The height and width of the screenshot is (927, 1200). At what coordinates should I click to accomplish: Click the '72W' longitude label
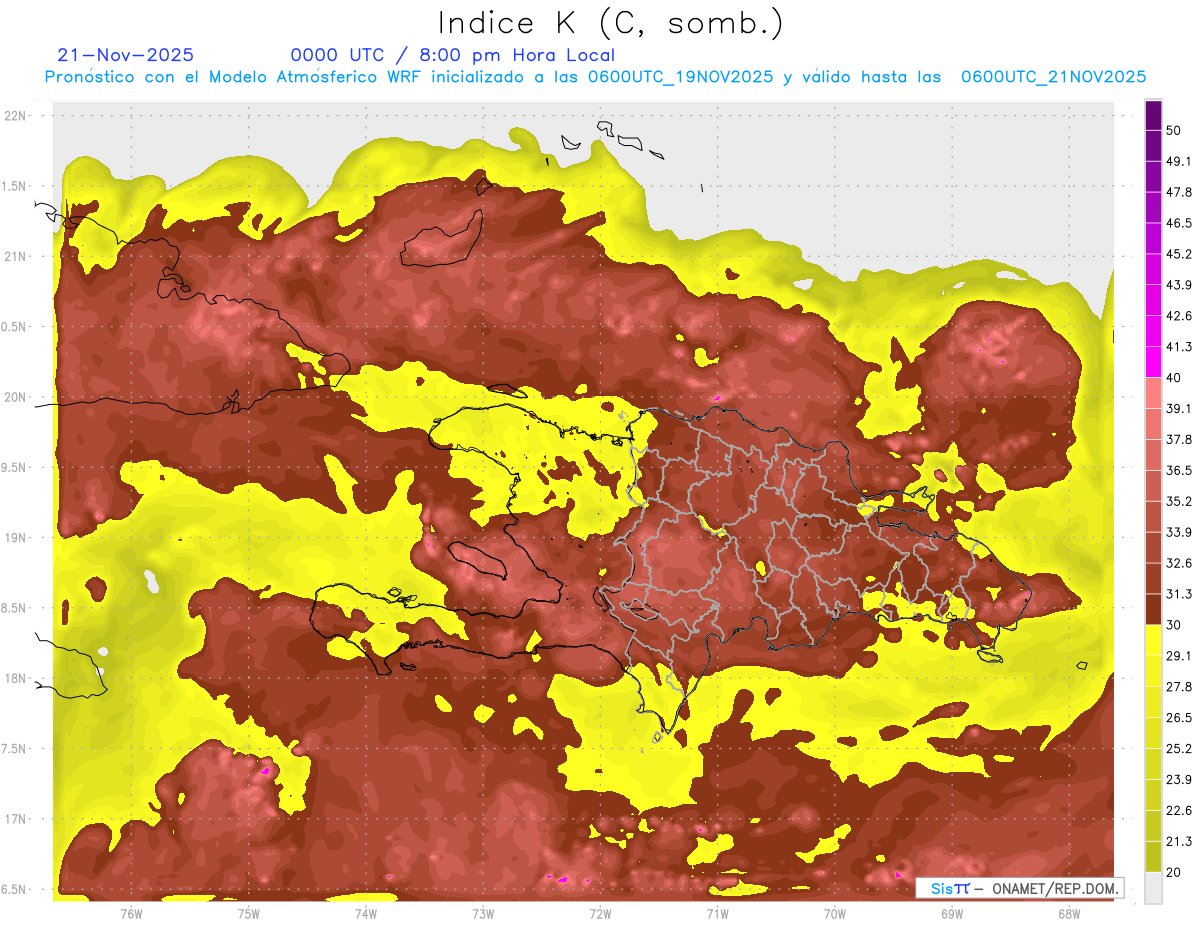coord(600,914)
